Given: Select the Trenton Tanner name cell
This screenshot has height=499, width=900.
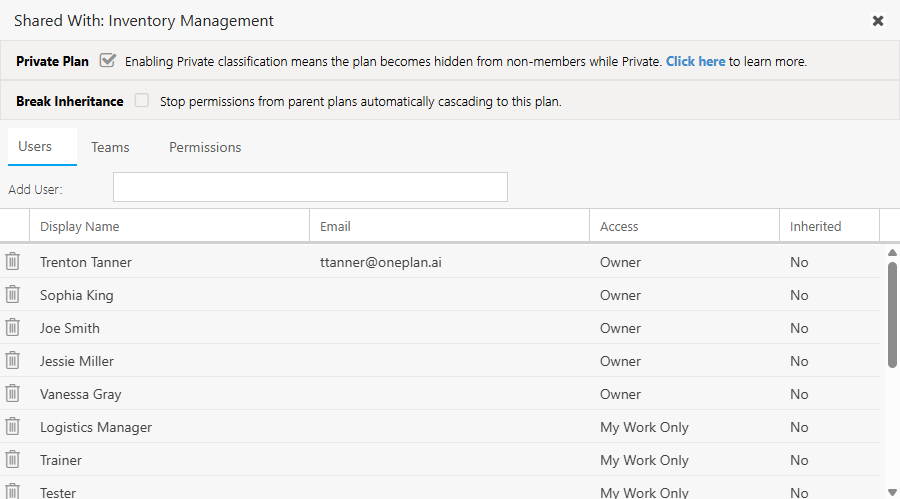Looking at the screenshot, I should pos(169,262).
